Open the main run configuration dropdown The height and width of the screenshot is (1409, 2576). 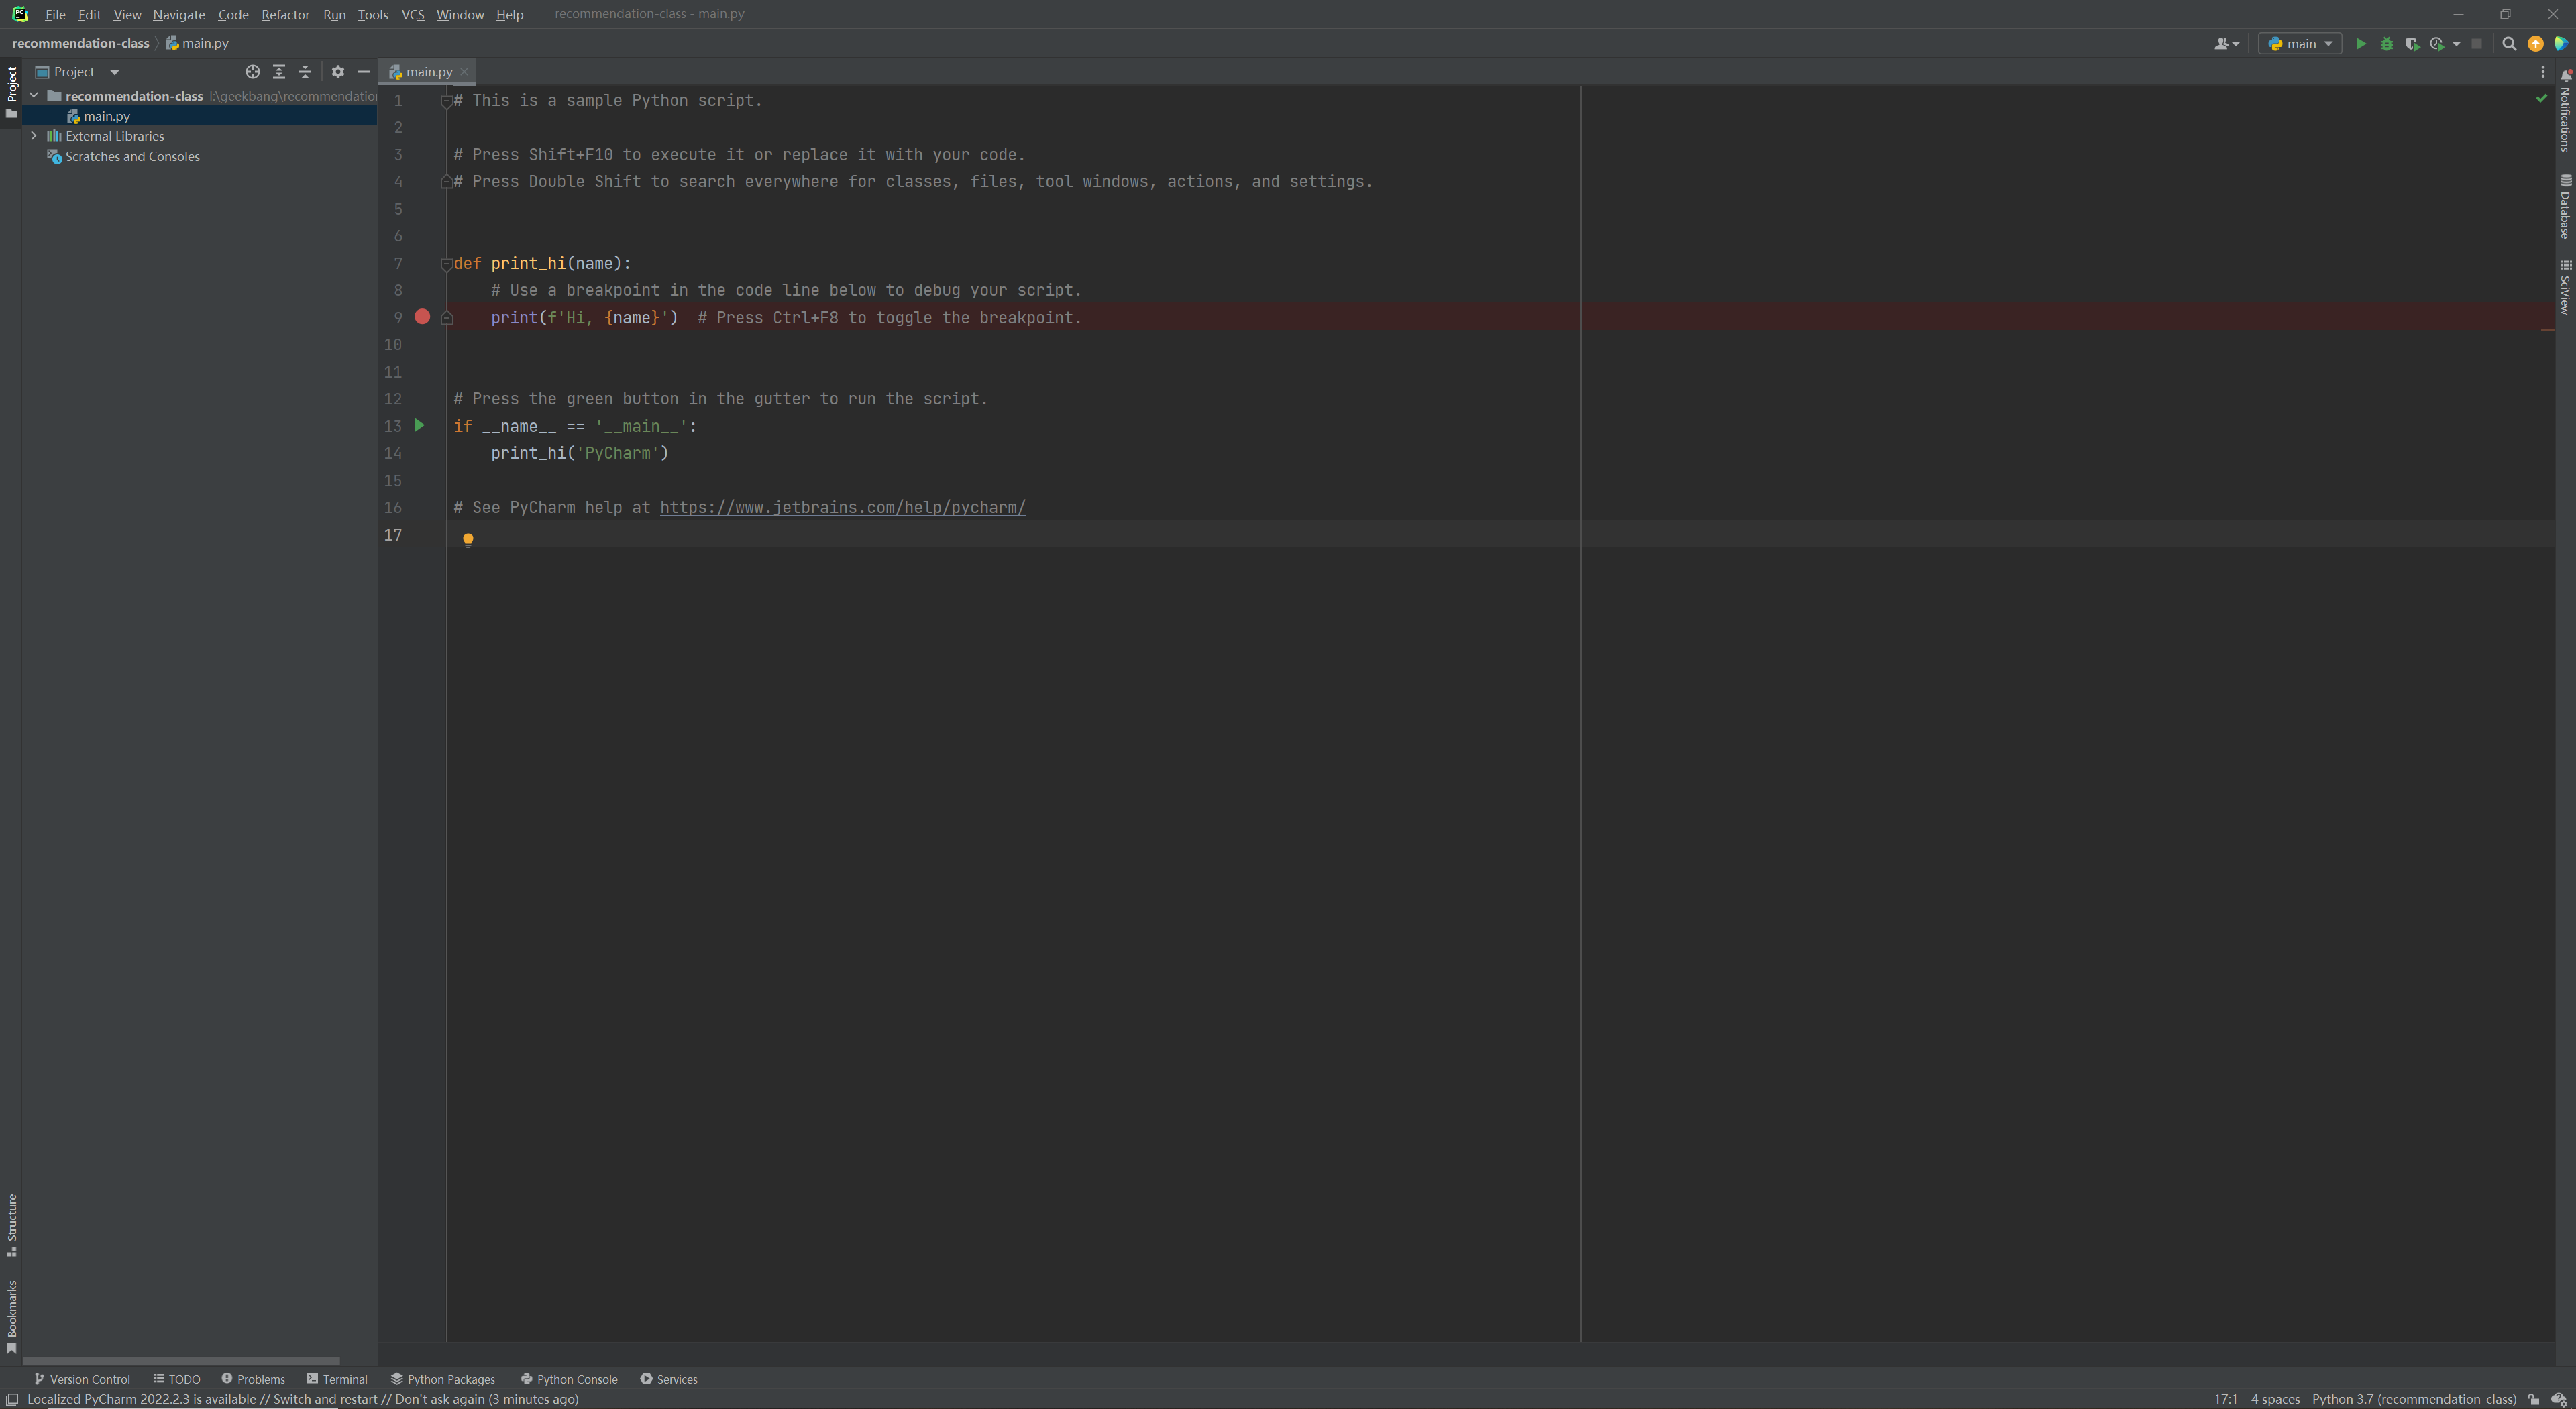tap(2300, 44)
